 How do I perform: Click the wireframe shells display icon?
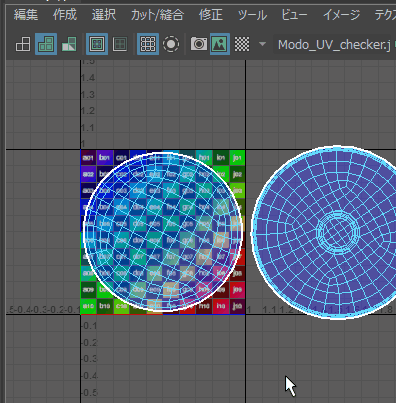tap(23, 44)
